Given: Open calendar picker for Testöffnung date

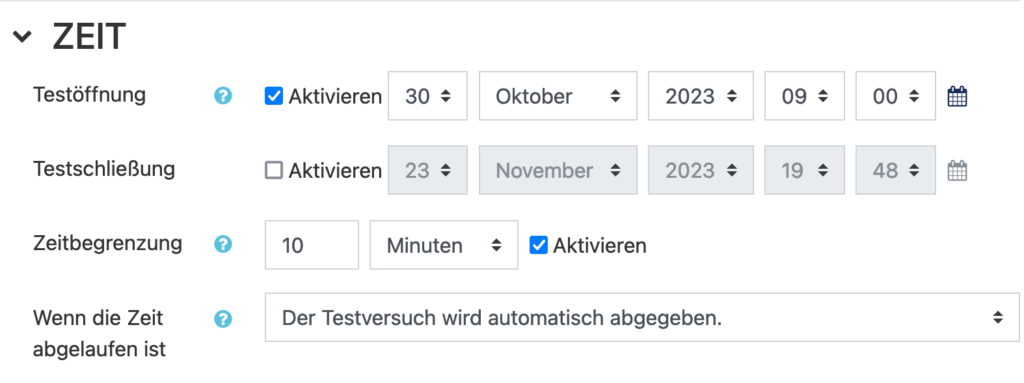Looking at the screenshot, I should point(957,97).
